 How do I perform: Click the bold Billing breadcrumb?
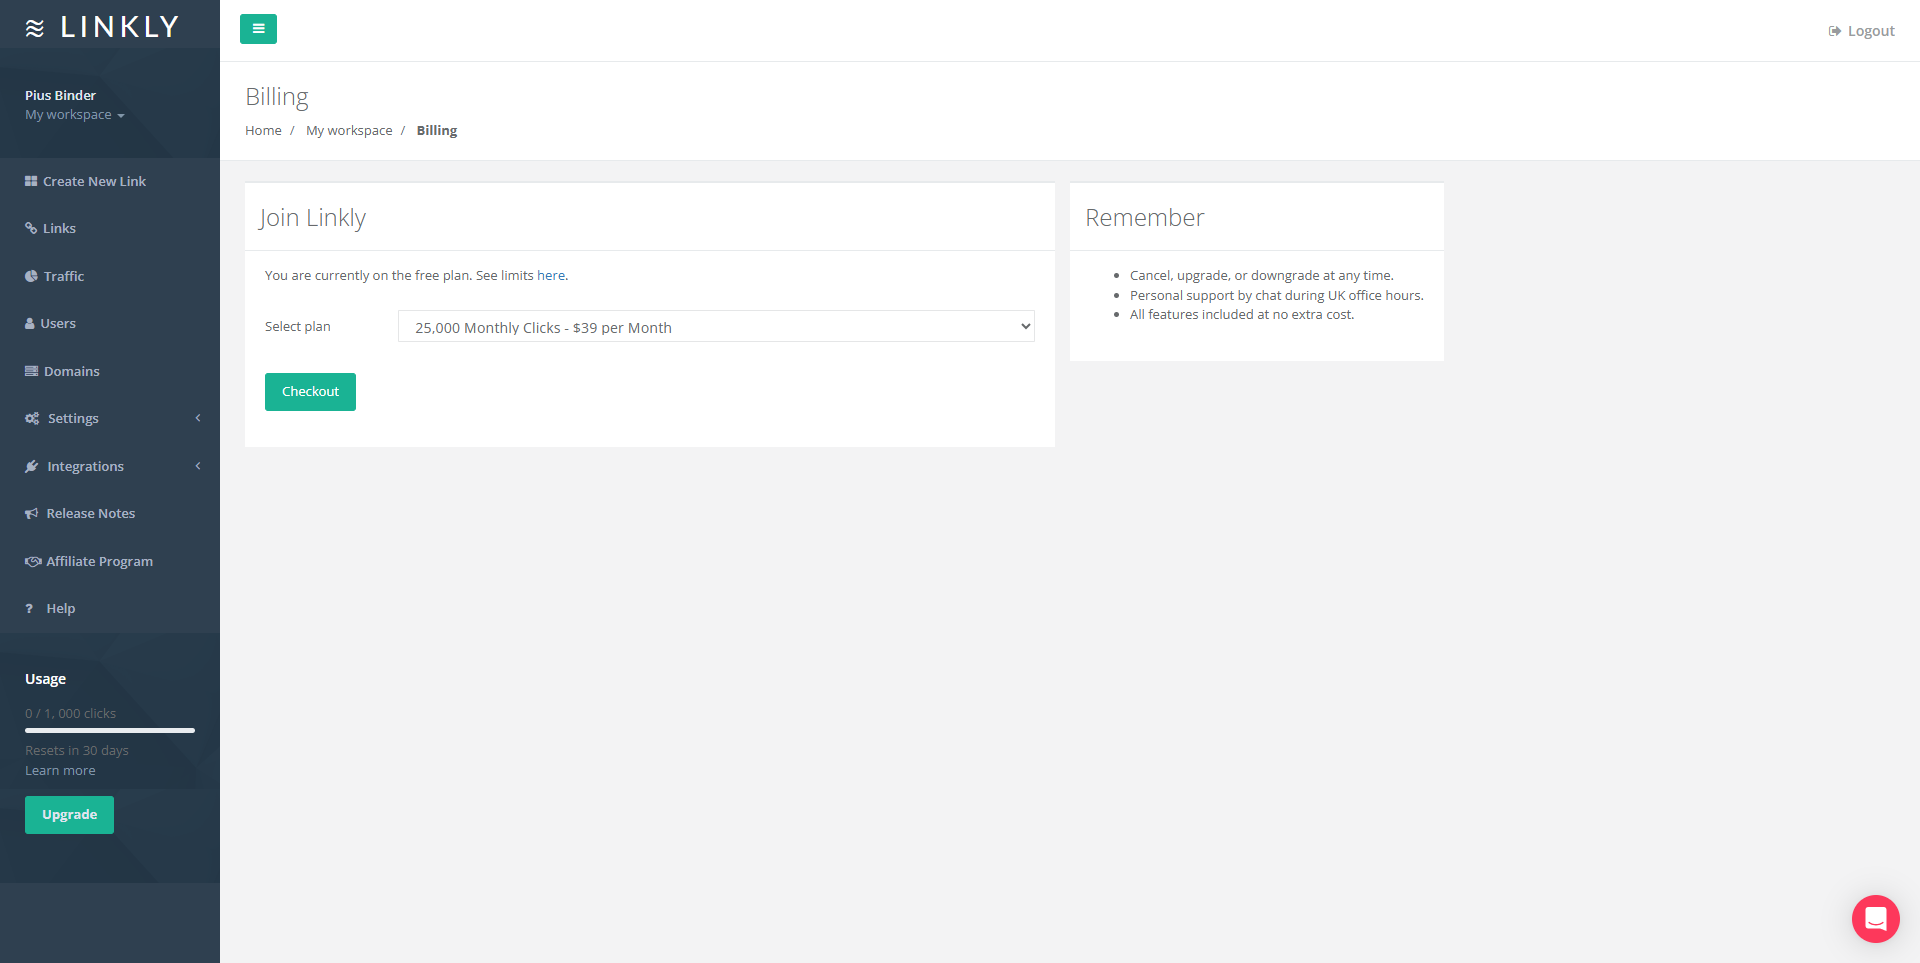(x=437, y=131)
